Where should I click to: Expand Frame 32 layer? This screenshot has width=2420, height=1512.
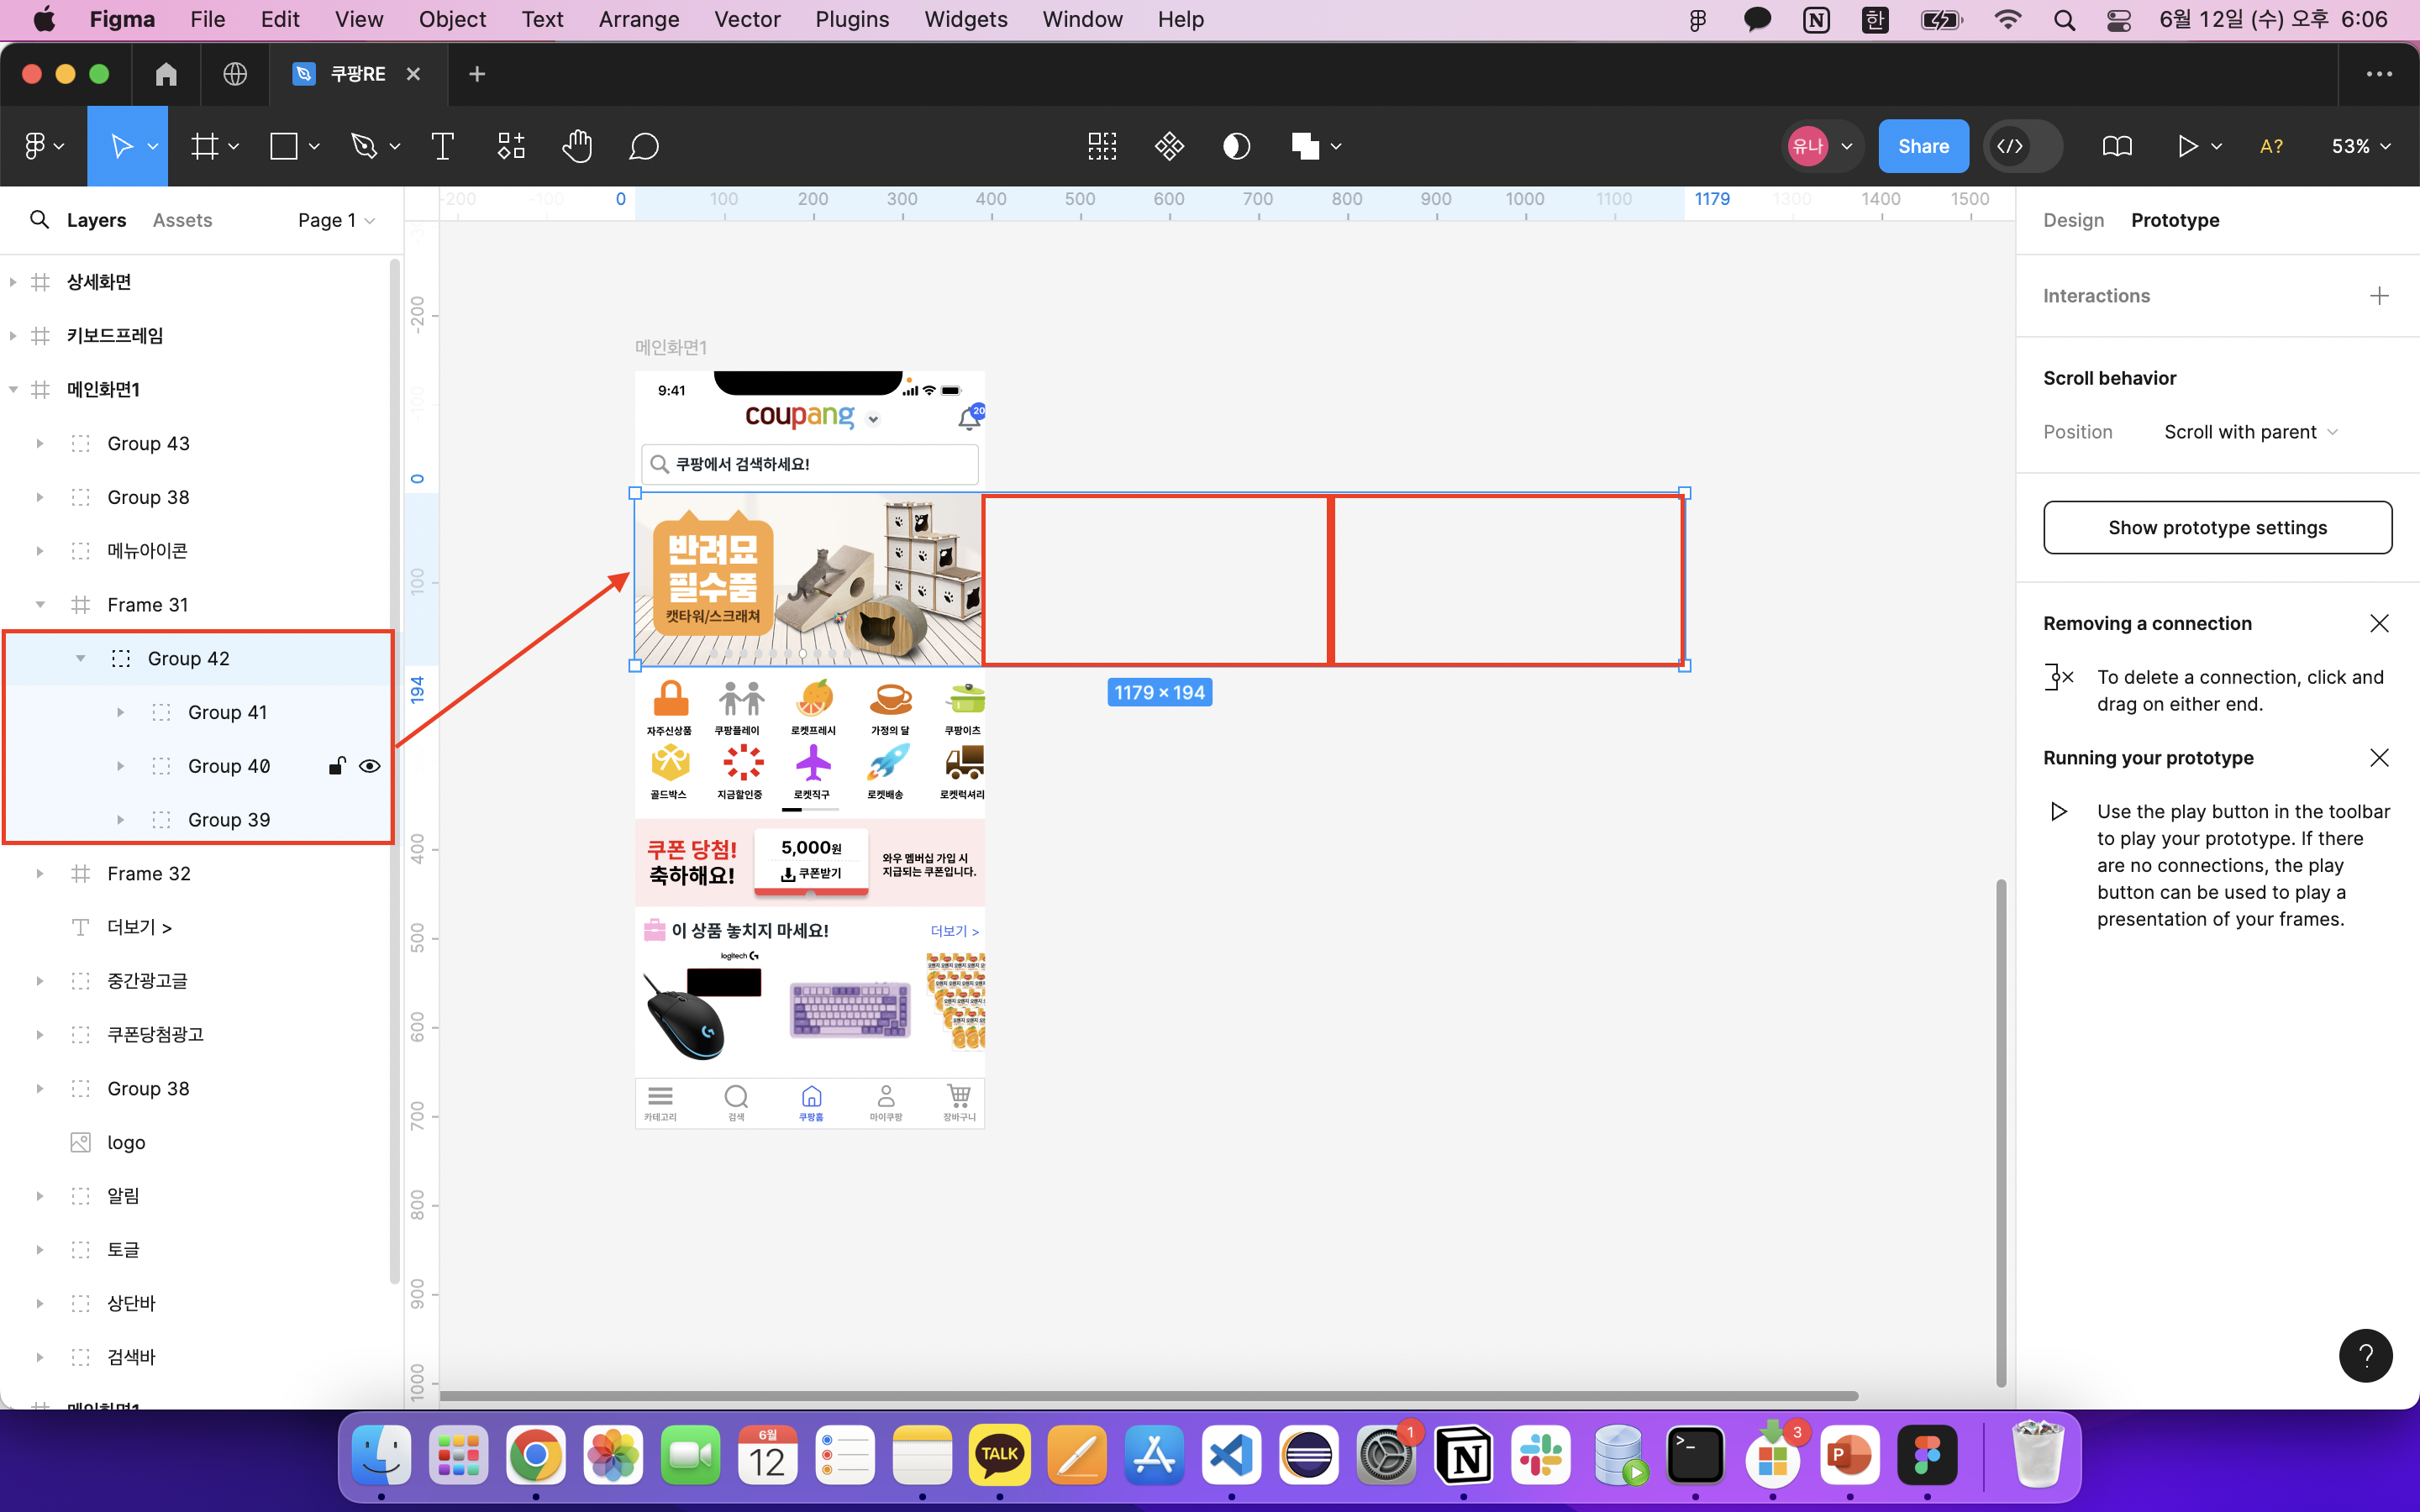pyautogui.click(x=40, y=874)
